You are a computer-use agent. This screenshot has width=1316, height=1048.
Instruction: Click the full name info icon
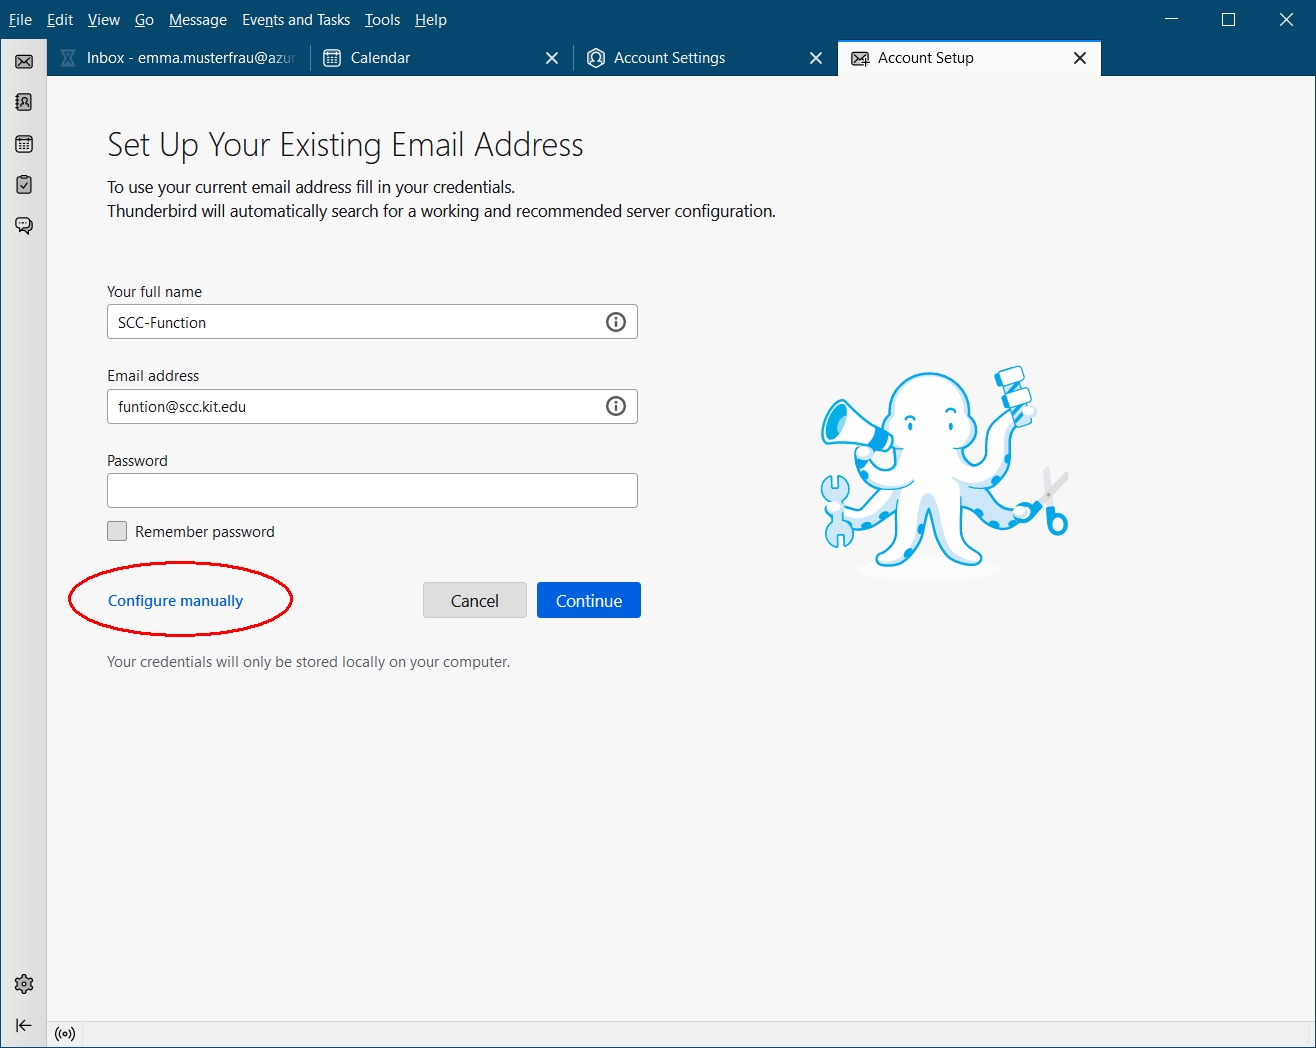click(616, 322)
